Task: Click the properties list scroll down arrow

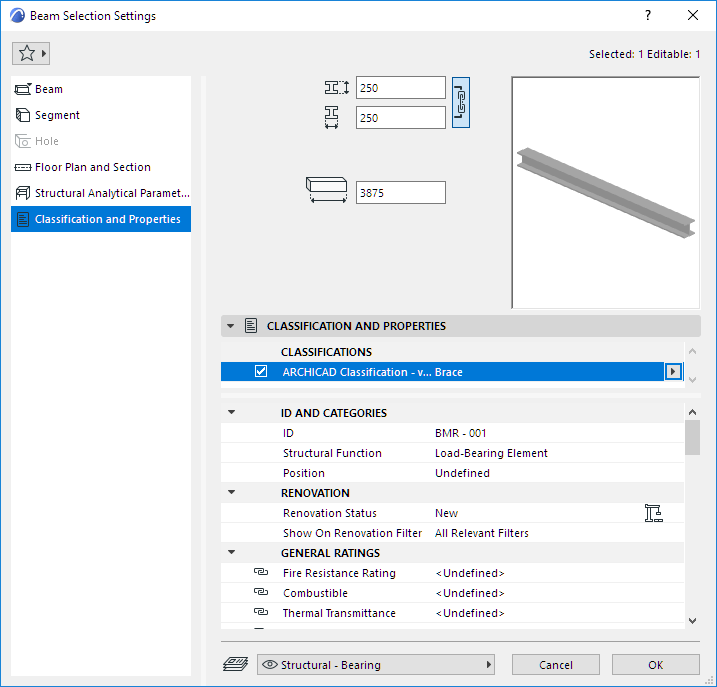Action: coord(692,621)
